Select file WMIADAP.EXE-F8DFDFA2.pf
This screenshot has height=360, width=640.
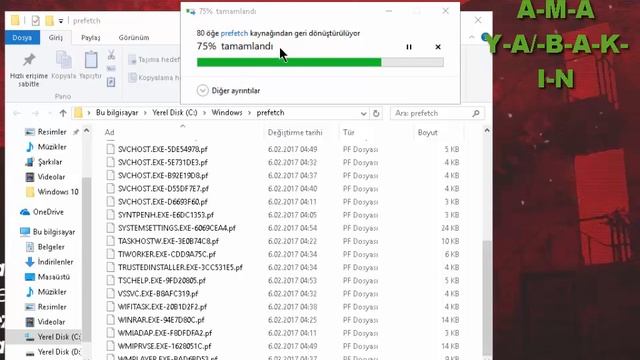coord(164,333)
